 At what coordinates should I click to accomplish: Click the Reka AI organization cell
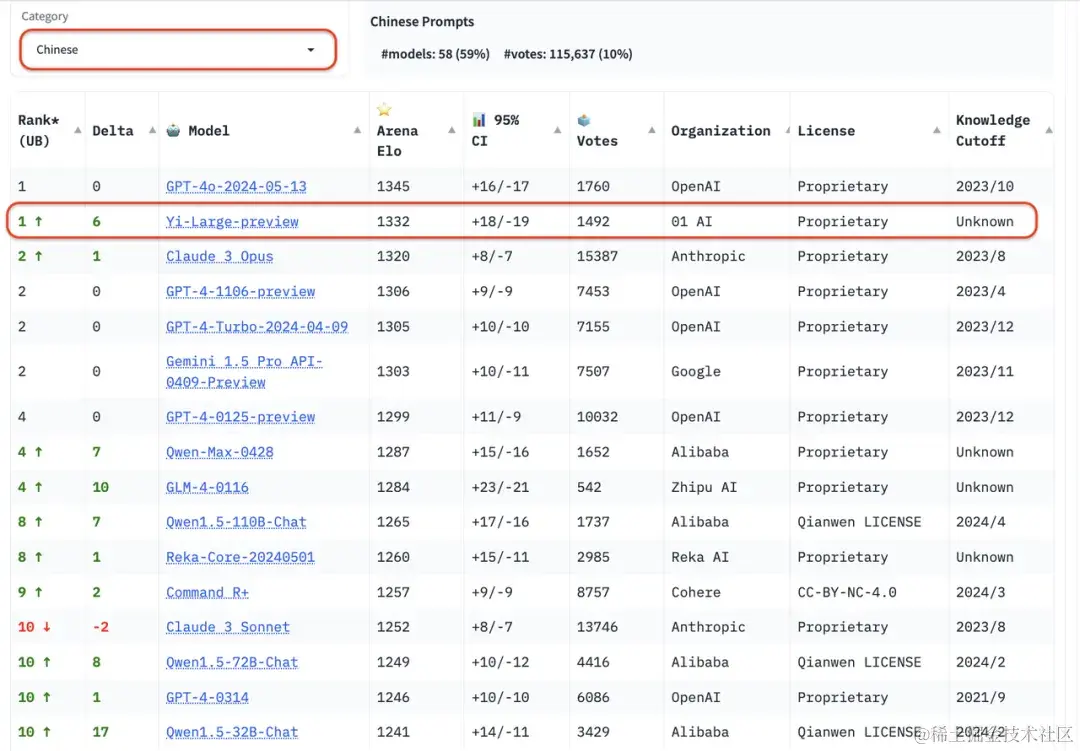[700, 557]
